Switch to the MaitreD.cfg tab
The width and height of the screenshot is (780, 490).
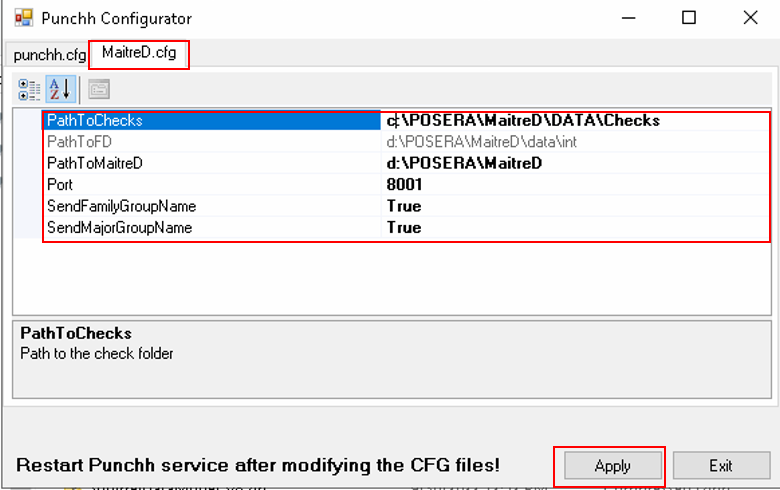[139, 52]
